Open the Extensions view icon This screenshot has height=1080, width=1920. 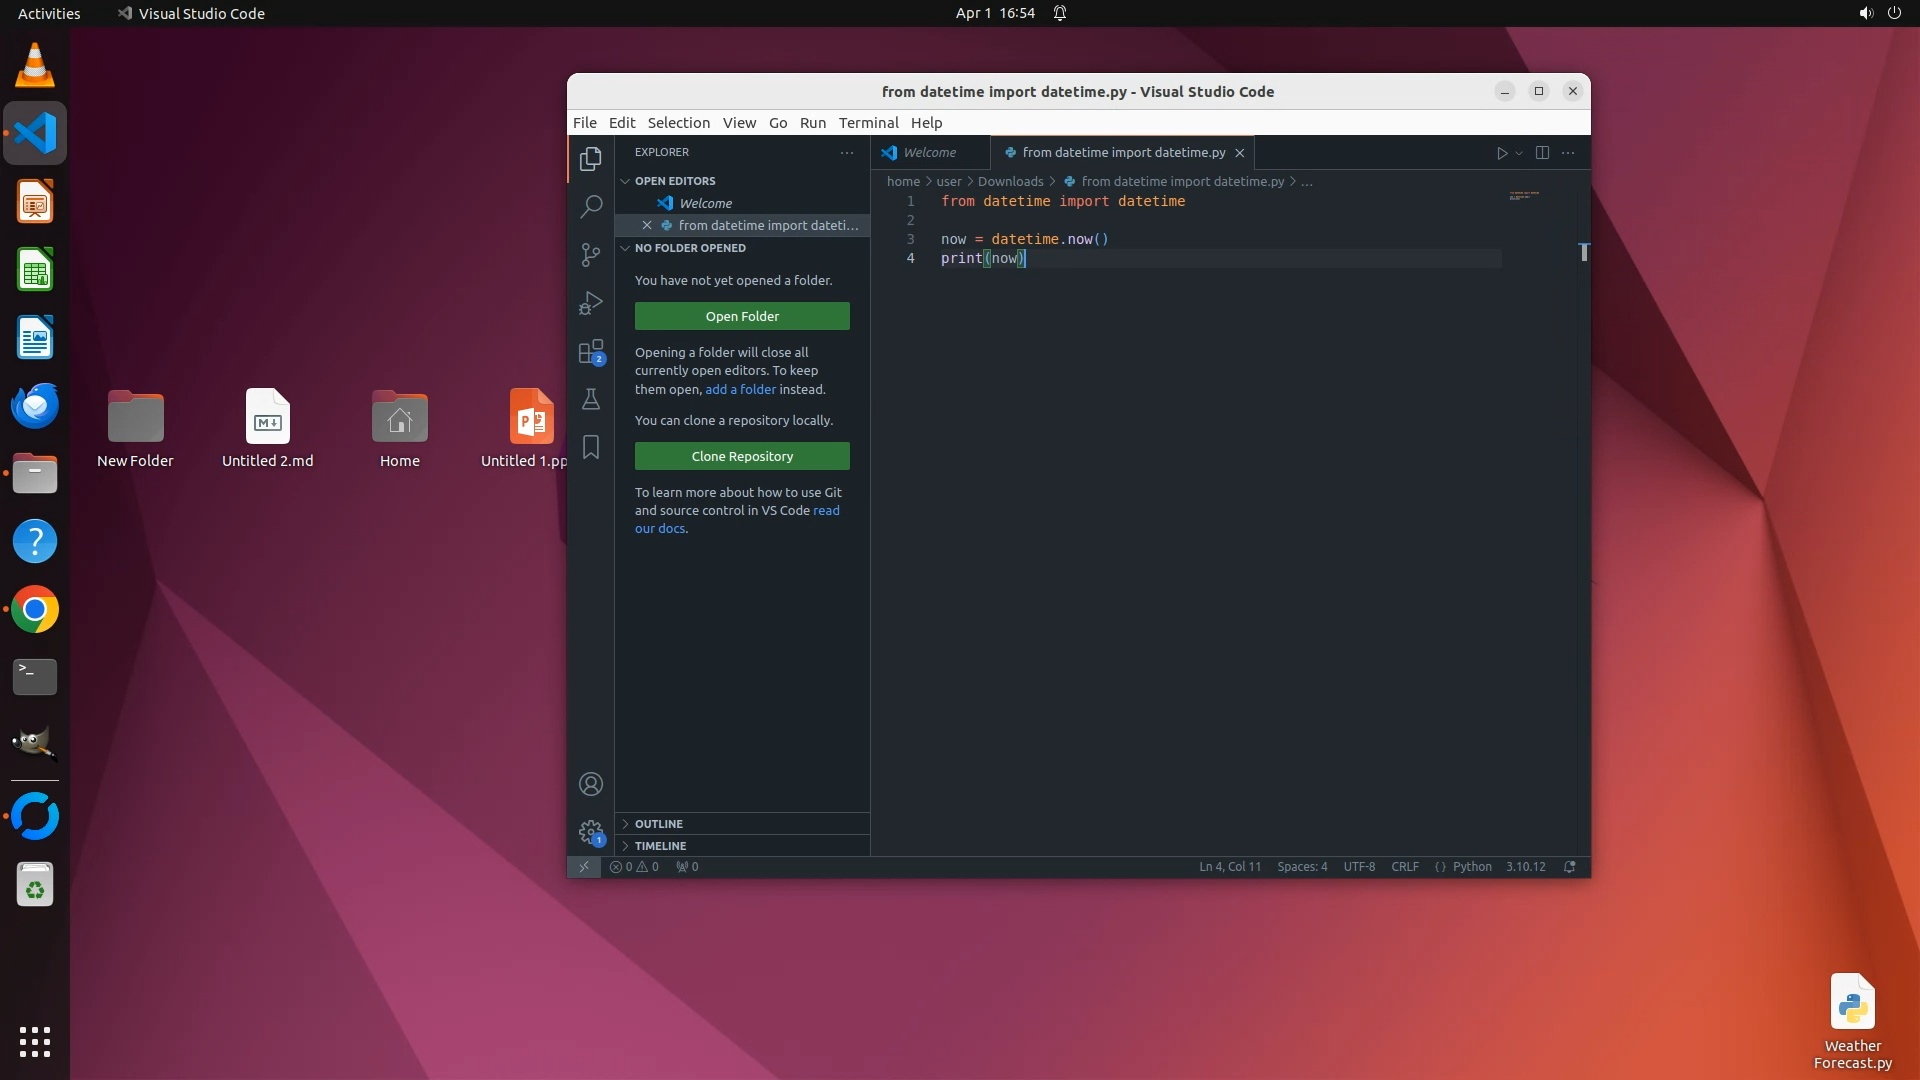(x=591, y=352)
